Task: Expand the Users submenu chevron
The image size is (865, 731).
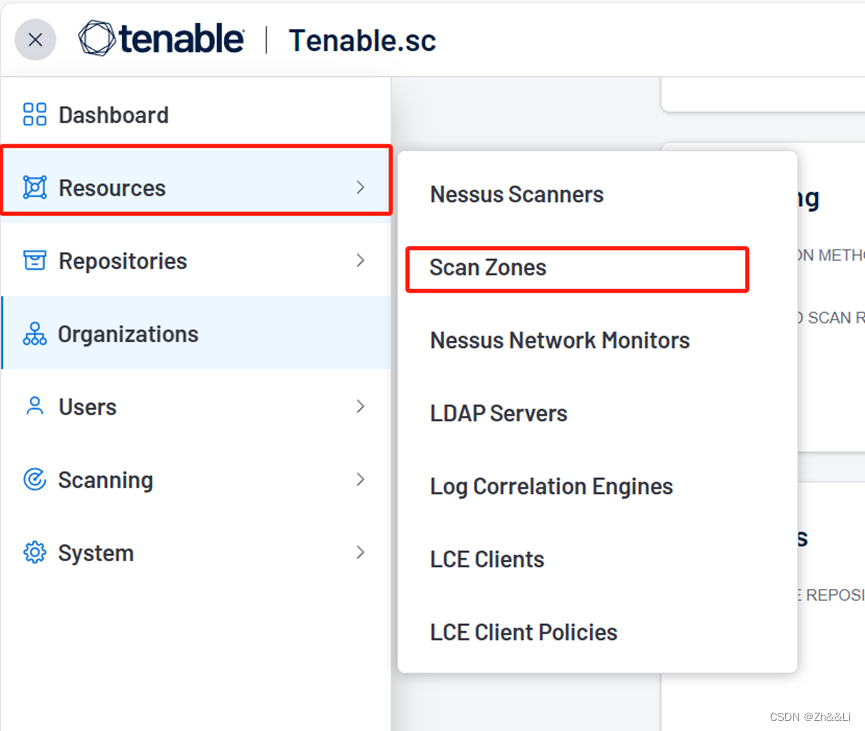Action: (360, 406)
